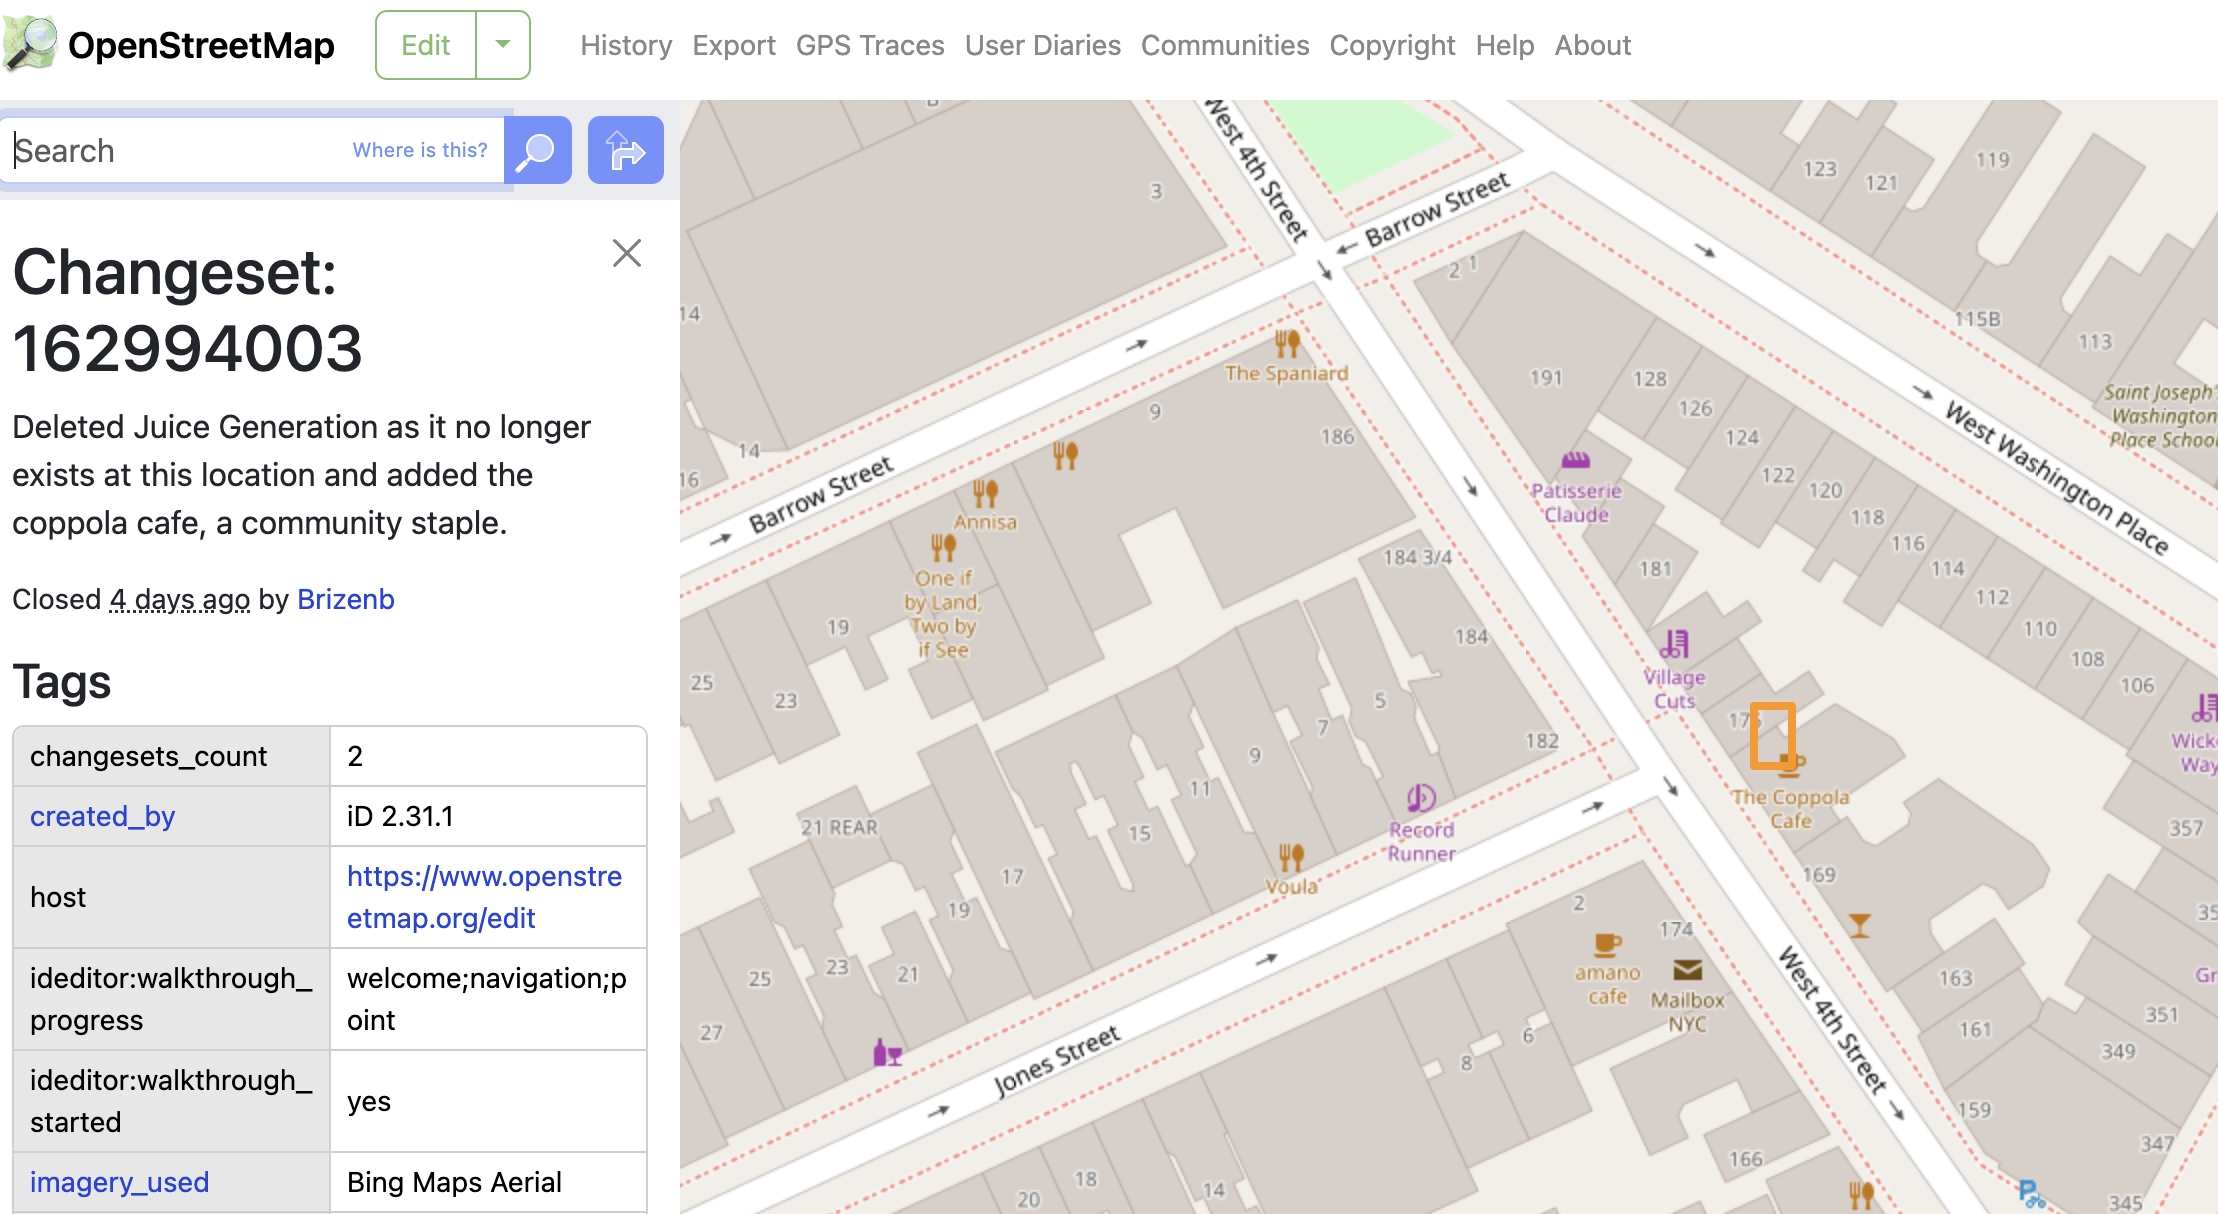Click the Tags heading

coord(62,682)
